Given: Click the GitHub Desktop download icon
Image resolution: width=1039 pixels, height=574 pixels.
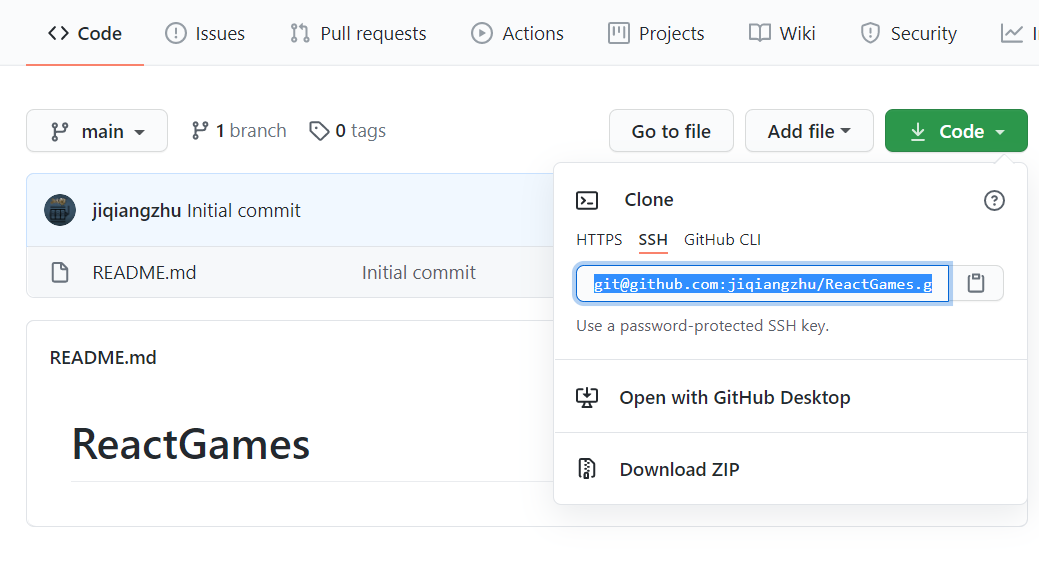Looking at the screenshot, I should [x=587, y=398].
